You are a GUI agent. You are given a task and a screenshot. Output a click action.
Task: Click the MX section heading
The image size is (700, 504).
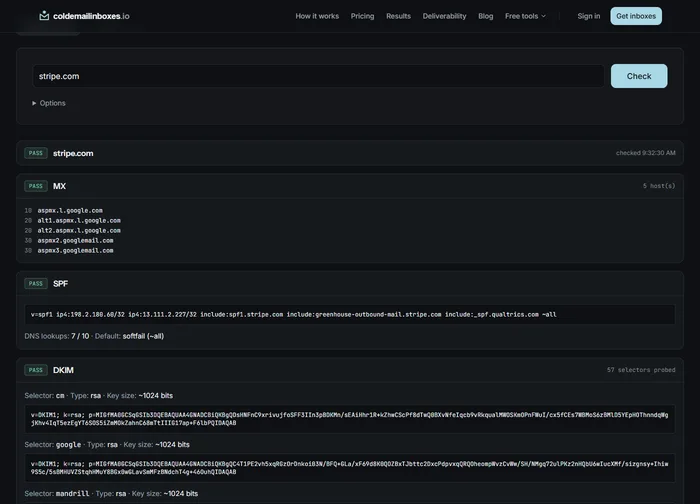(x=59, y=186)
